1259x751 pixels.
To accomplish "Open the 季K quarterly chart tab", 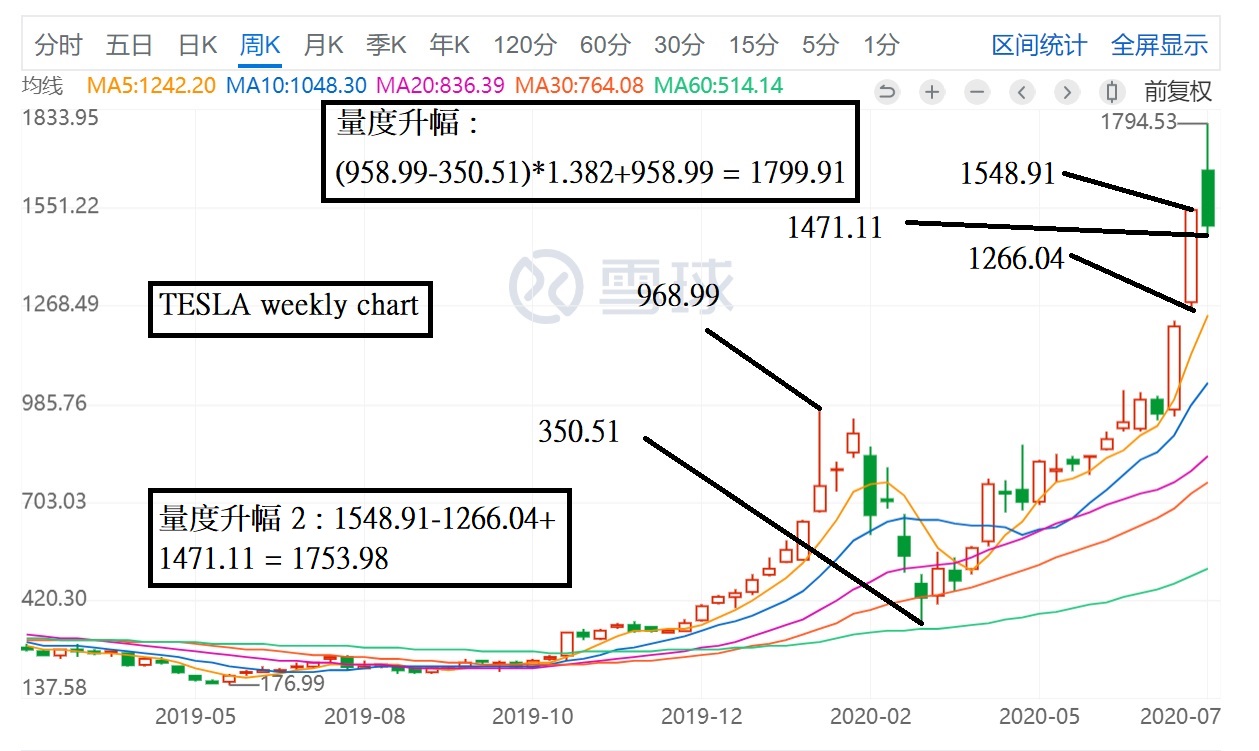I will click(x=386, y=45).
